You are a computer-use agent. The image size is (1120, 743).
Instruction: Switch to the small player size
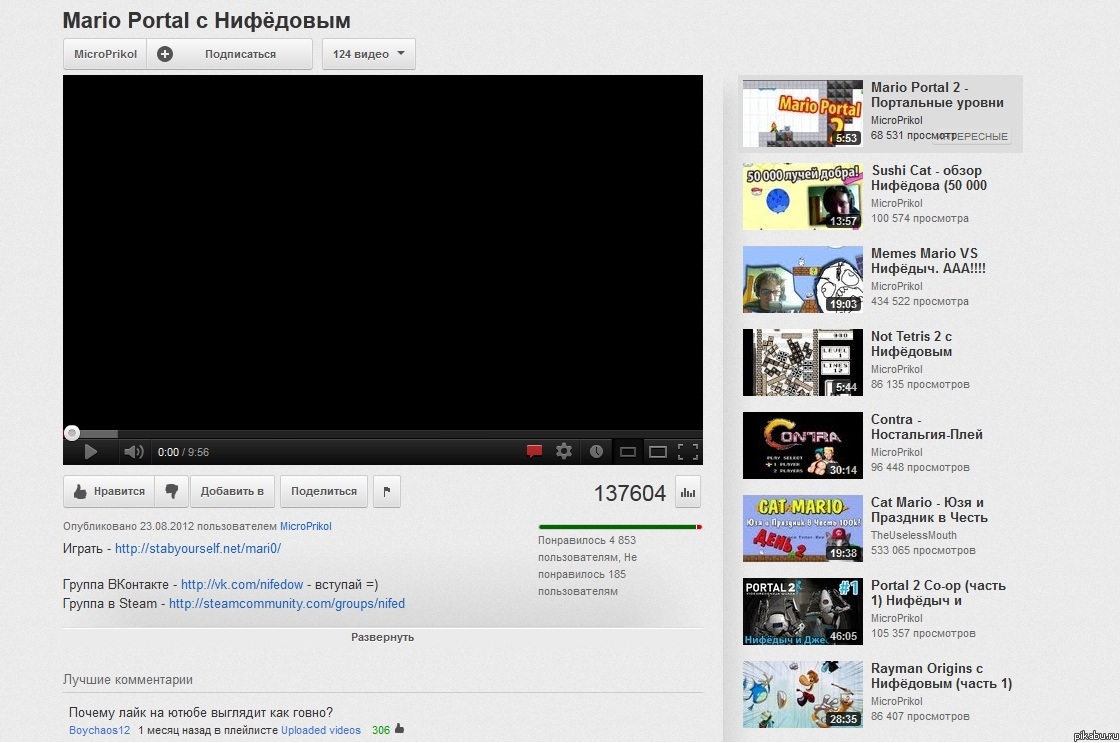(x=628, y=452)
